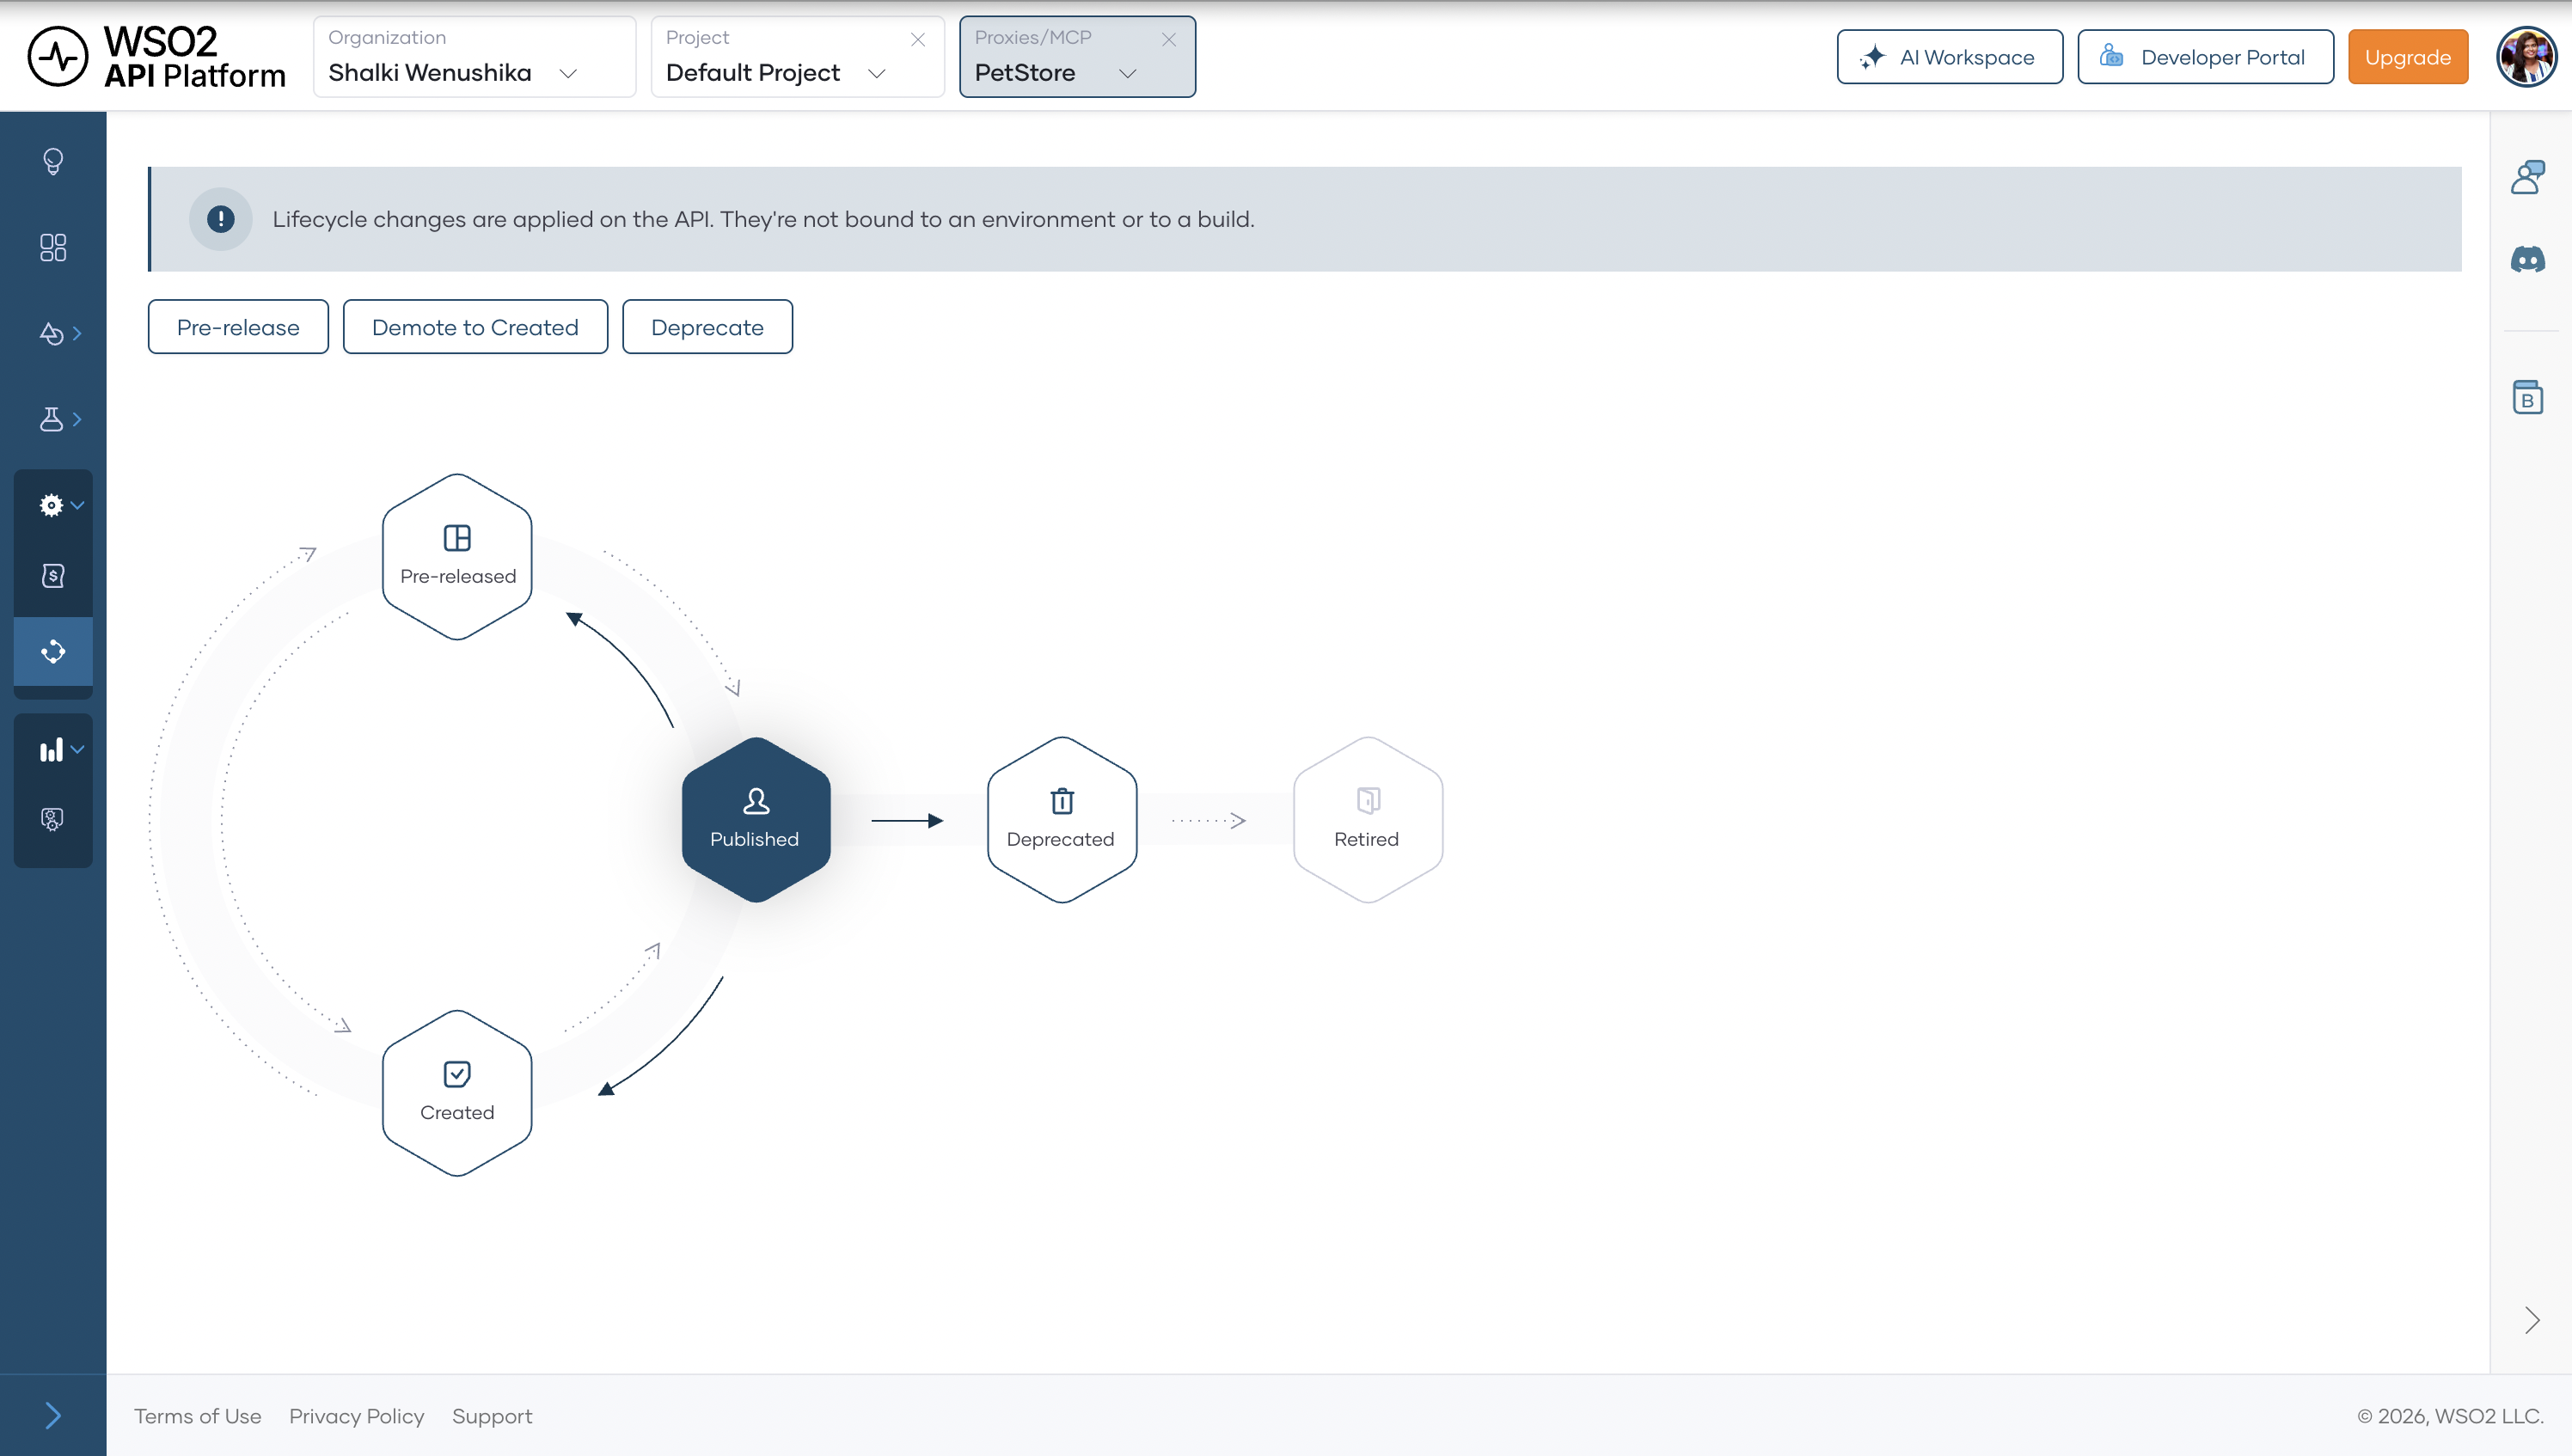
Task: Open the insights badge icon in sidebar
Action: 53,819
